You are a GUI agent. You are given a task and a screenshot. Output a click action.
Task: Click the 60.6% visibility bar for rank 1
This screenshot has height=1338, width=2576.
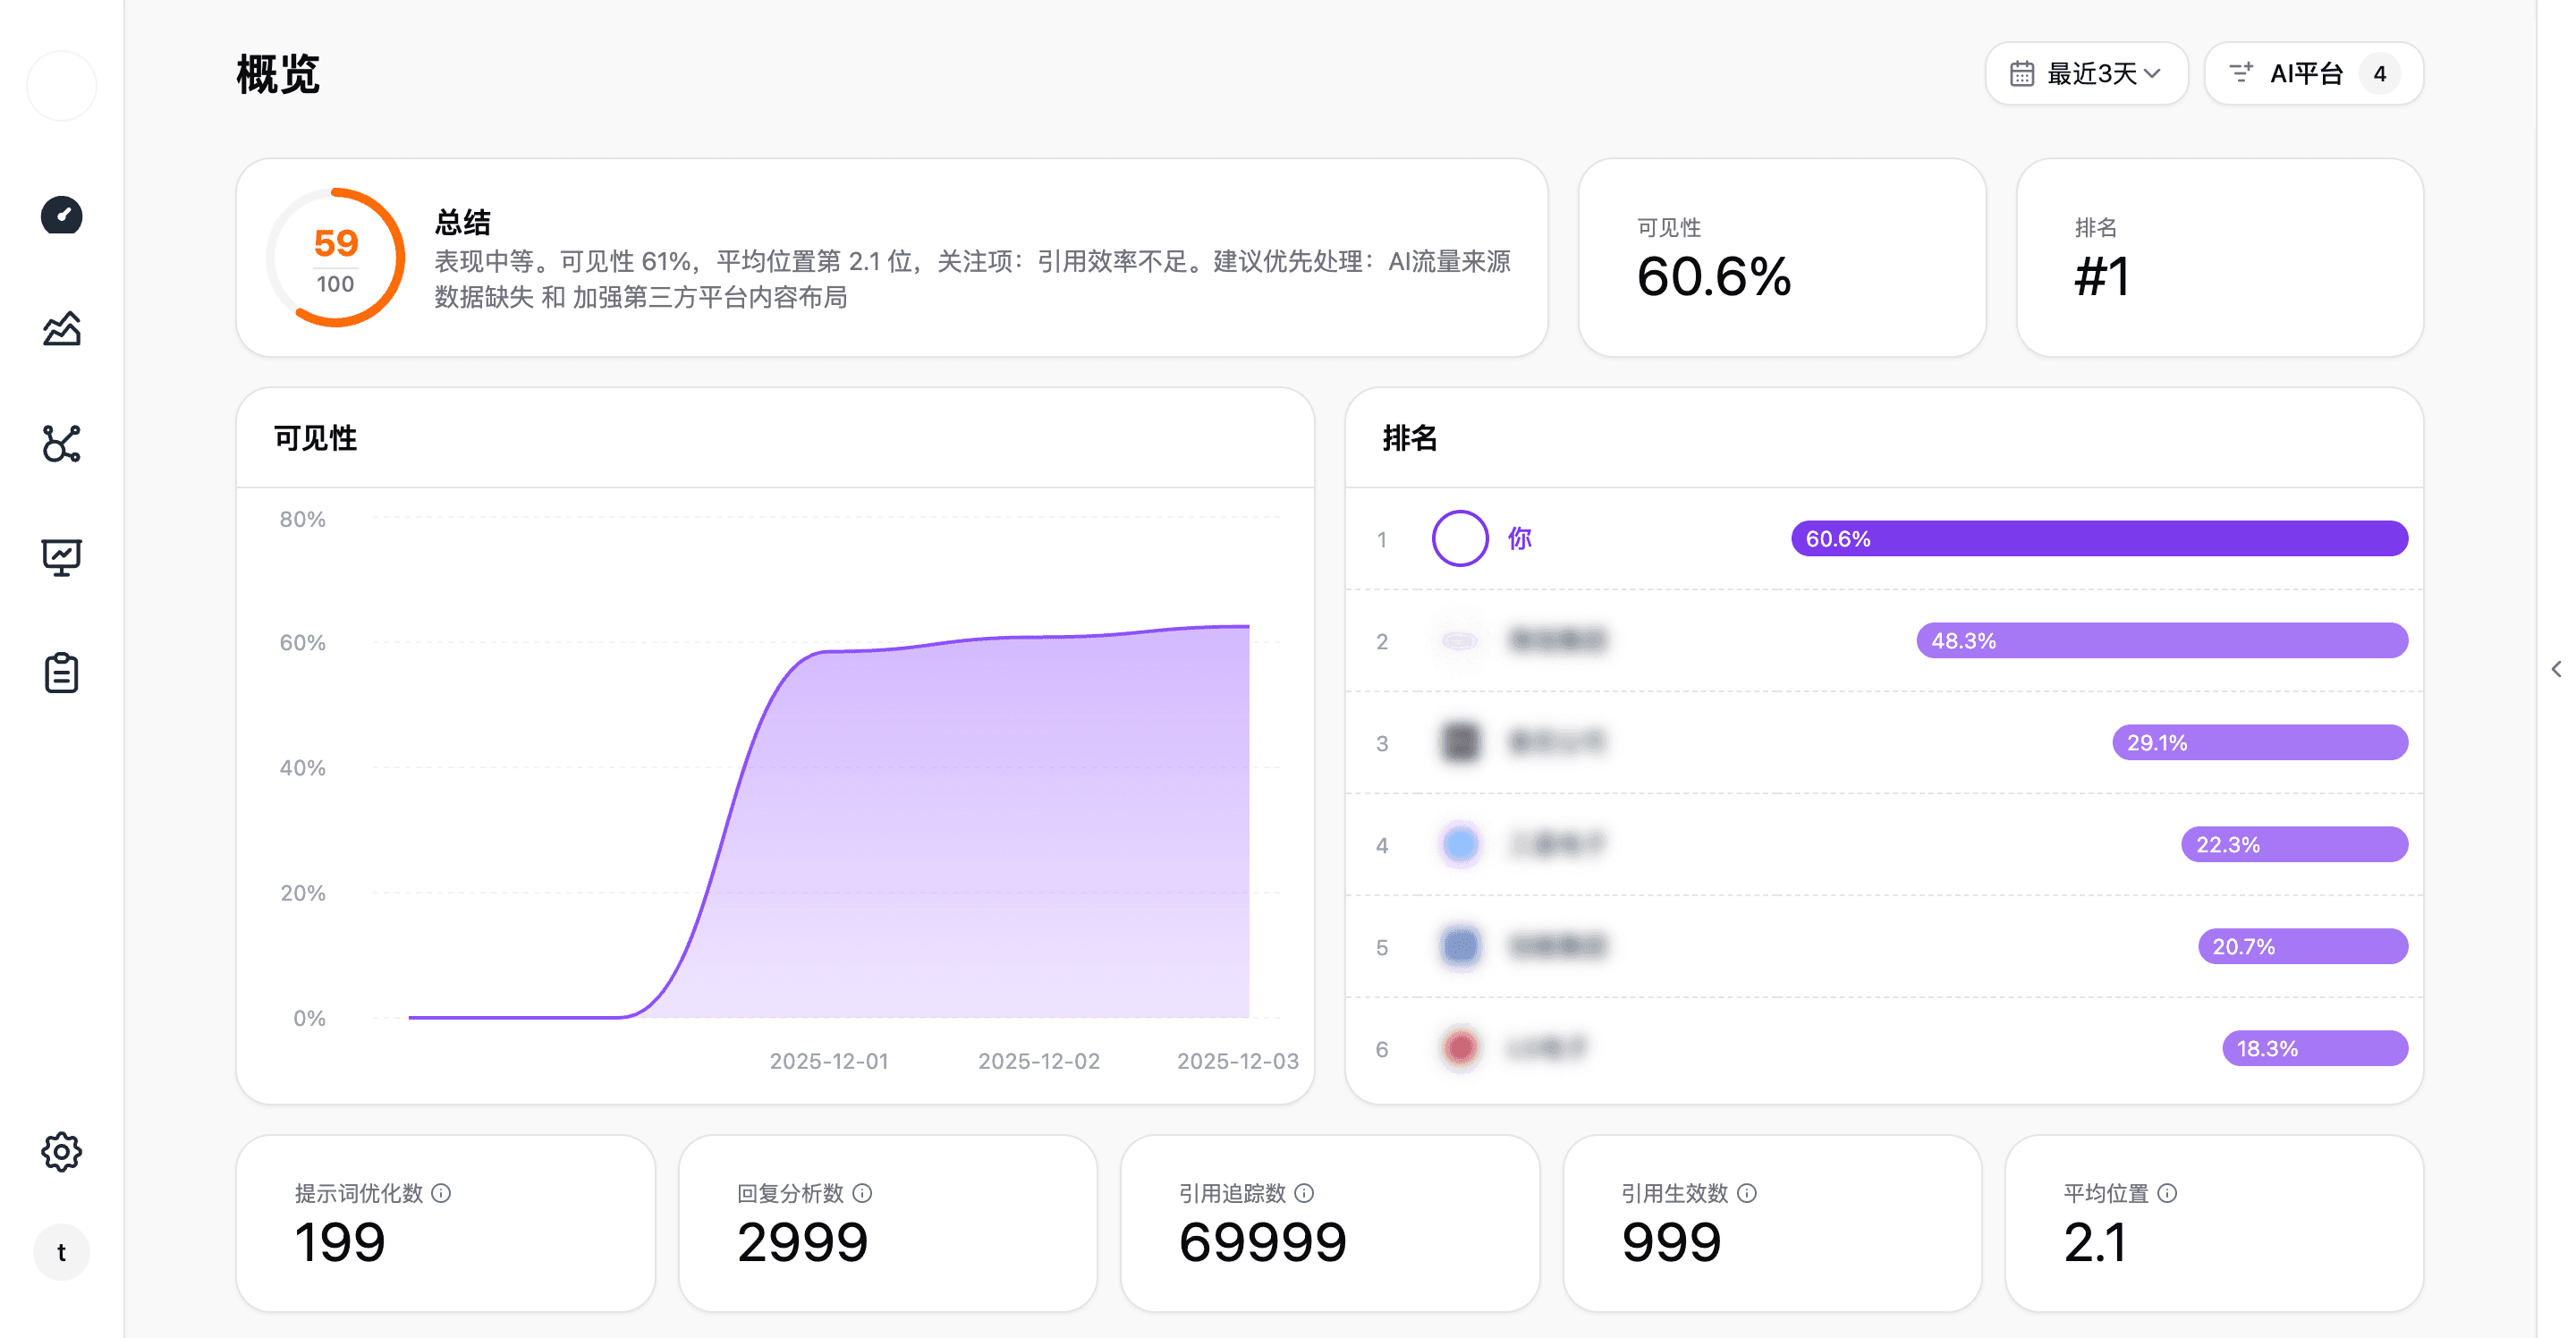click(x=2100, y=538)
